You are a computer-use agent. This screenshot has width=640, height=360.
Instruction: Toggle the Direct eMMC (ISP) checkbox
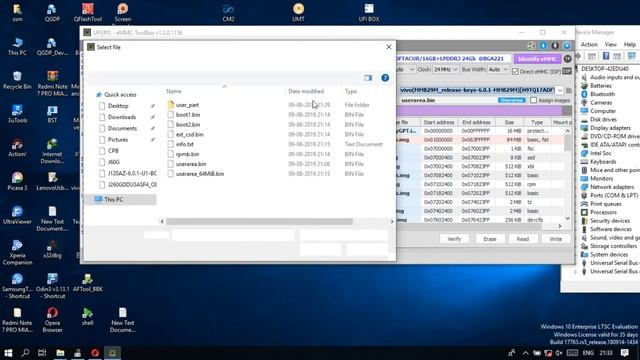[515, 71]
